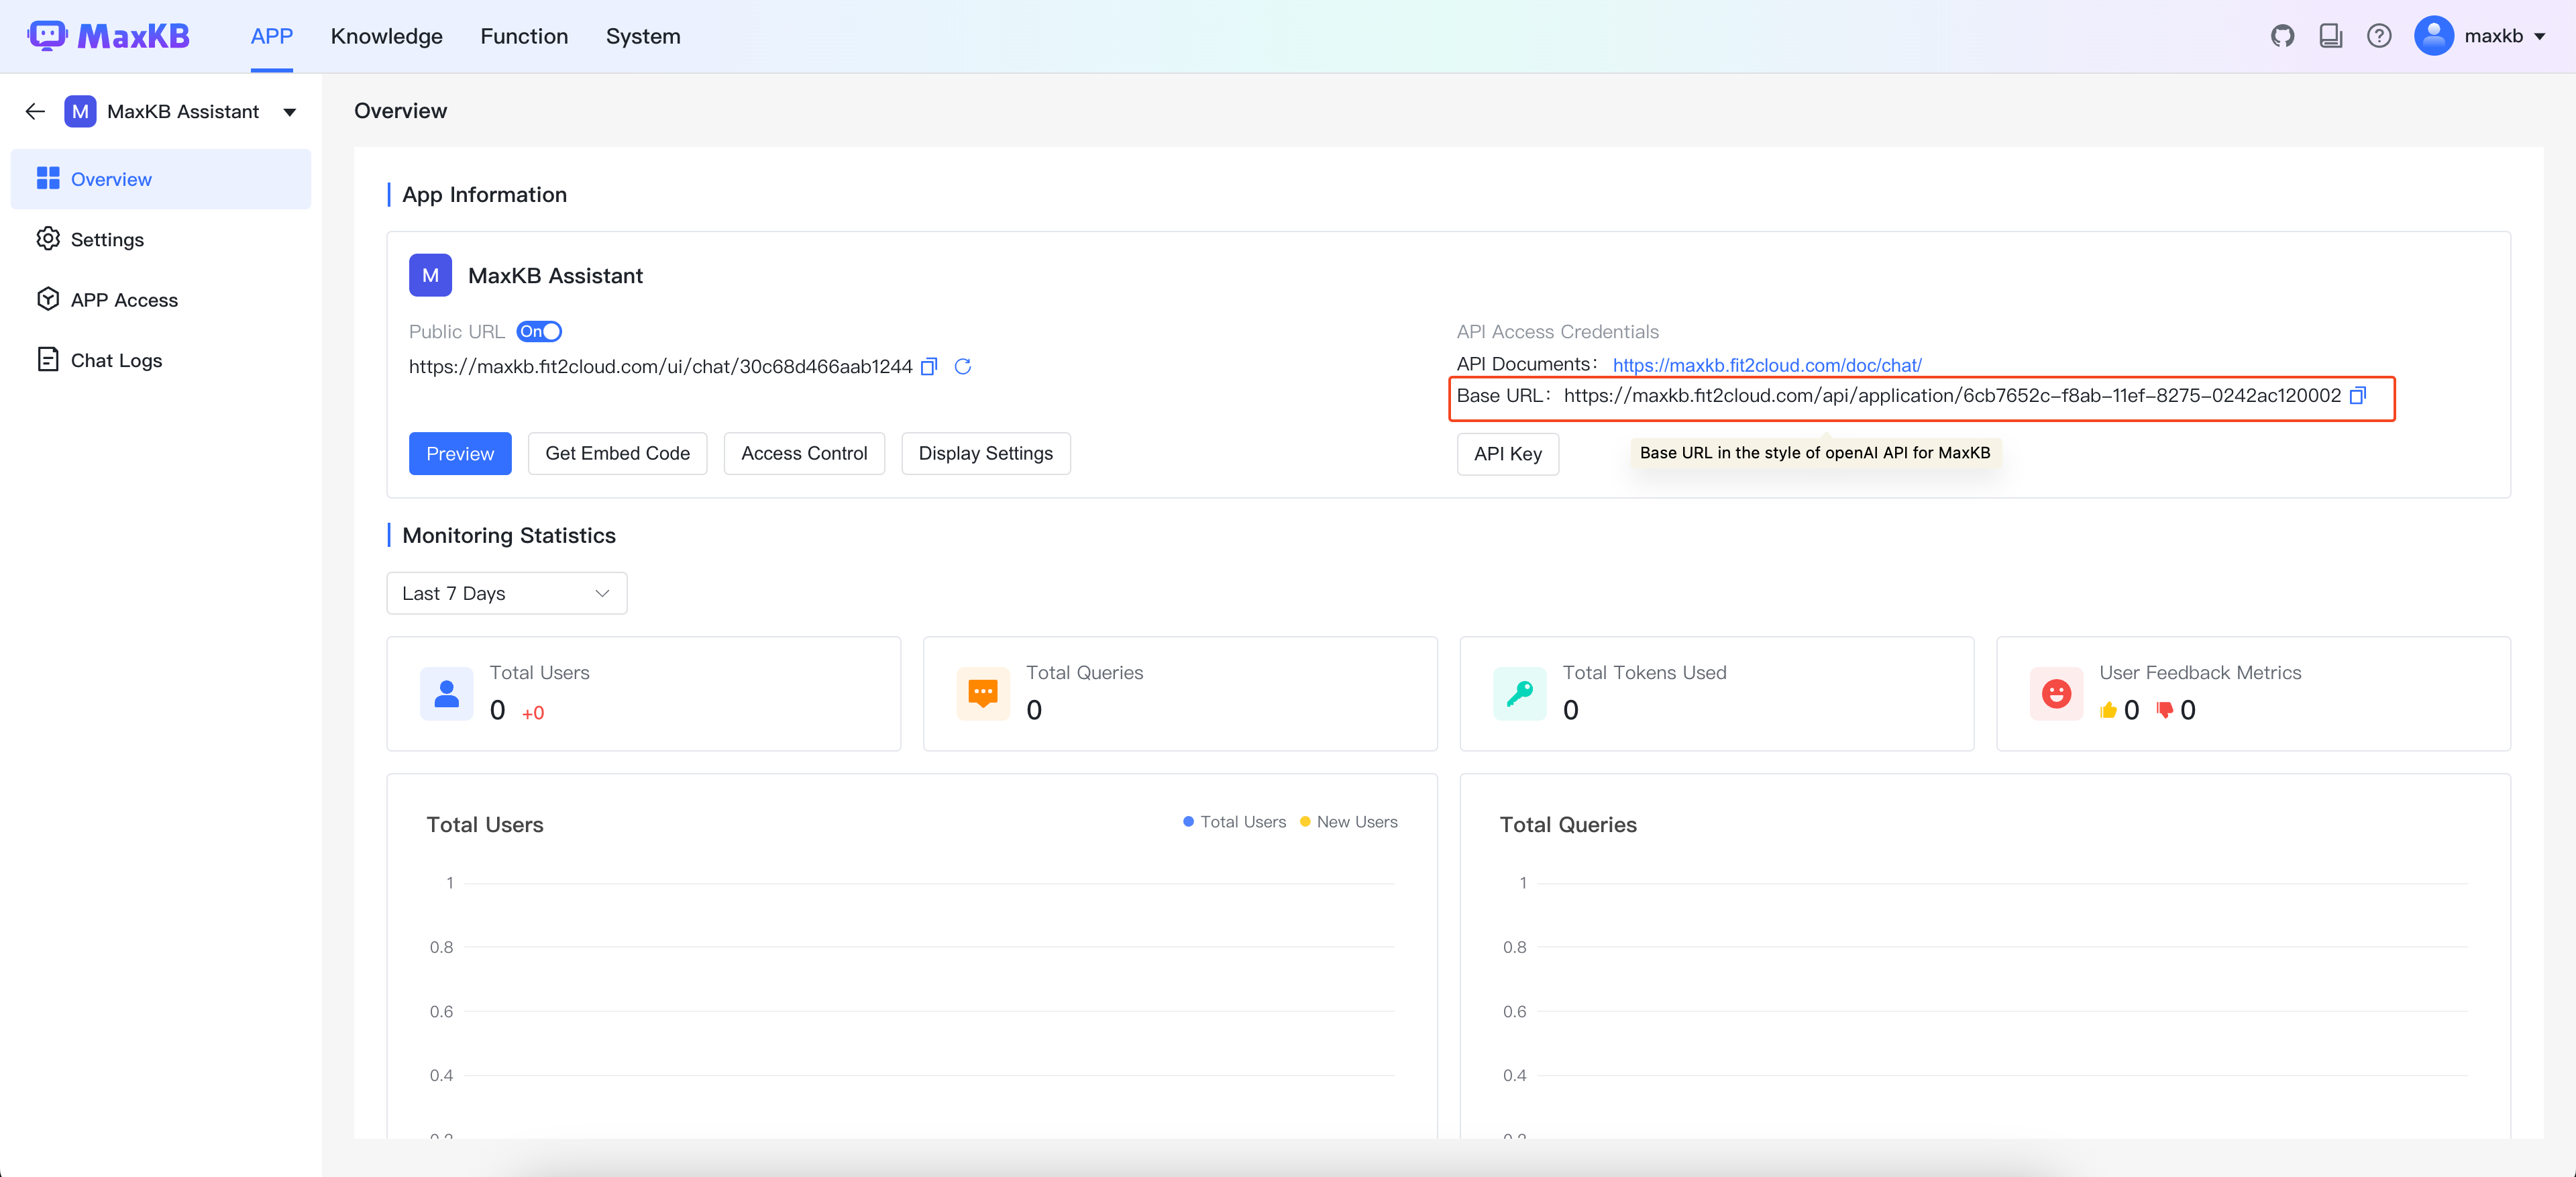The image size is (2576, 1177).
Task: Open Settings in the sidebar
Action: click(161, 239)
